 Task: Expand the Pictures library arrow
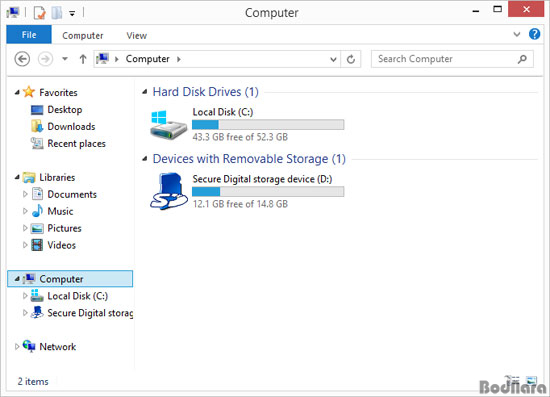point(25,228)
